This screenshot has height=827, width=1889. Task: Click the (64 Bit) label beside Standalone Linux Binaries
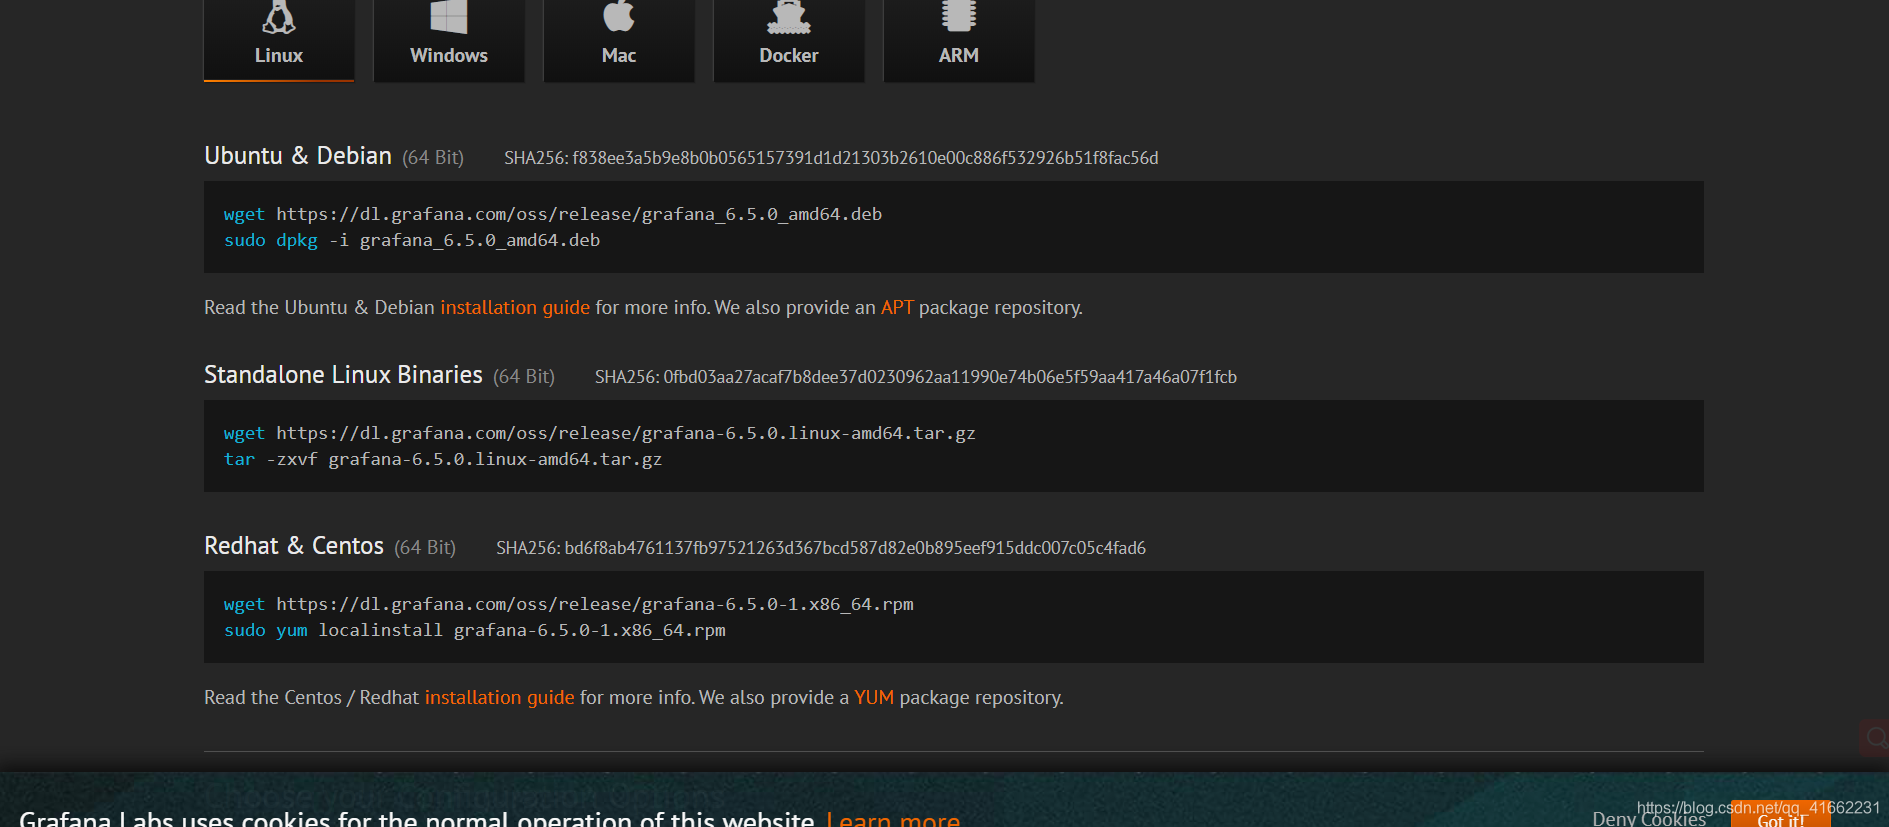(524, 377)
